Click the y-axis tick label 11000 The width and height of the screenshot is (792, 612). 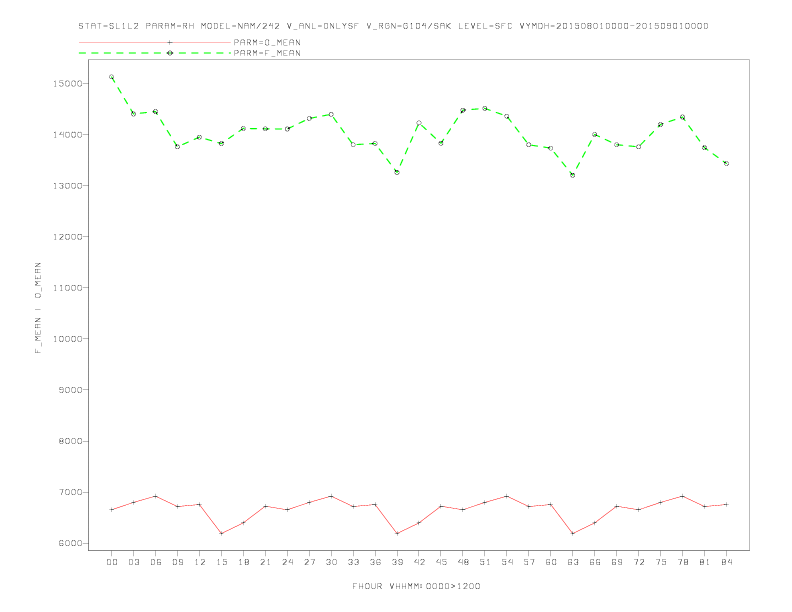pos(68,287)
